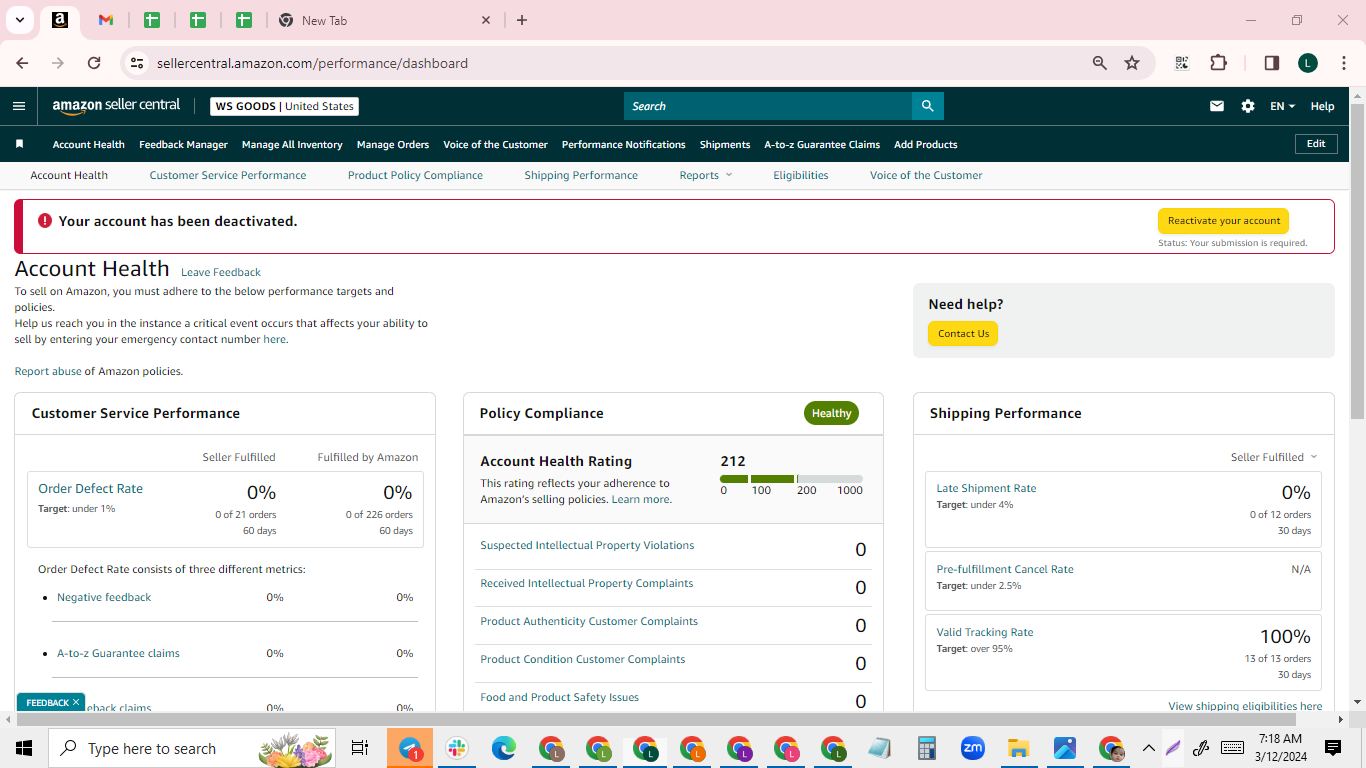Click the Amazon Seller Central logo
The width and height of the screenshot is (1366, 768).
click(x=116, y=106)
